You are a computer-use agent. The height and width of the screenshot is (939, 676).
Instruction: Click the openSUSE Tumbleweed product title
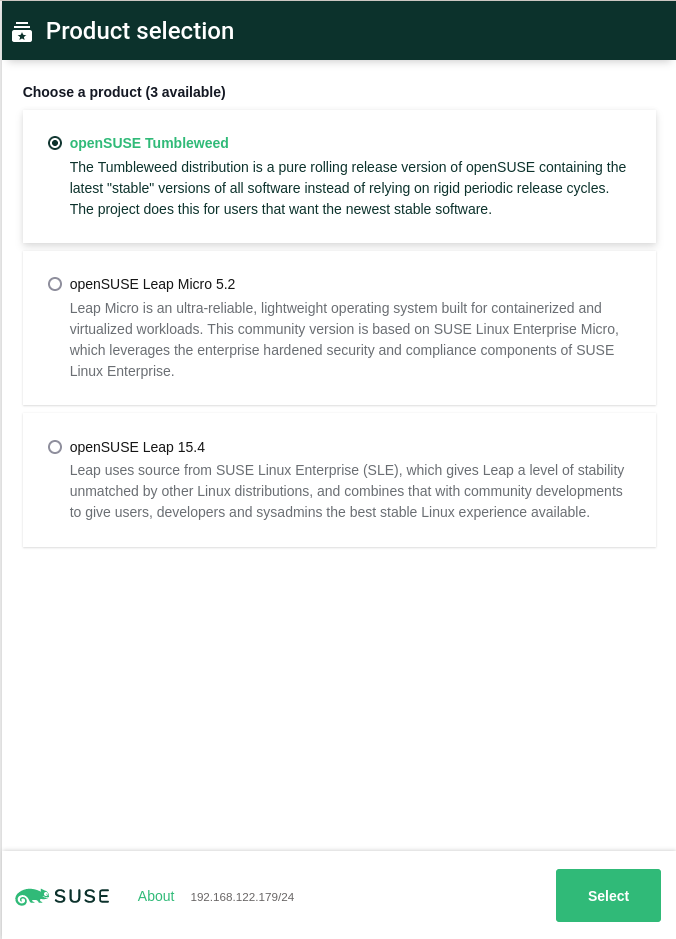point(149,143)
